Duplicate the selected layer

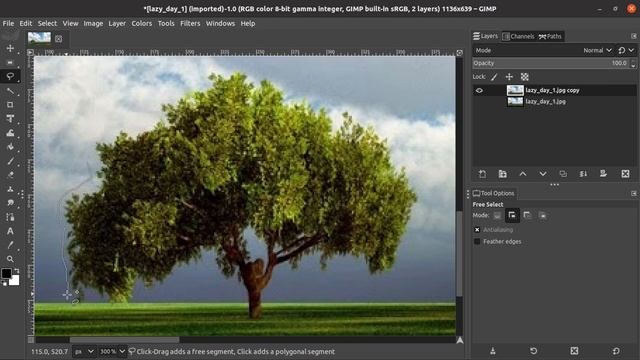pos(563,174)
